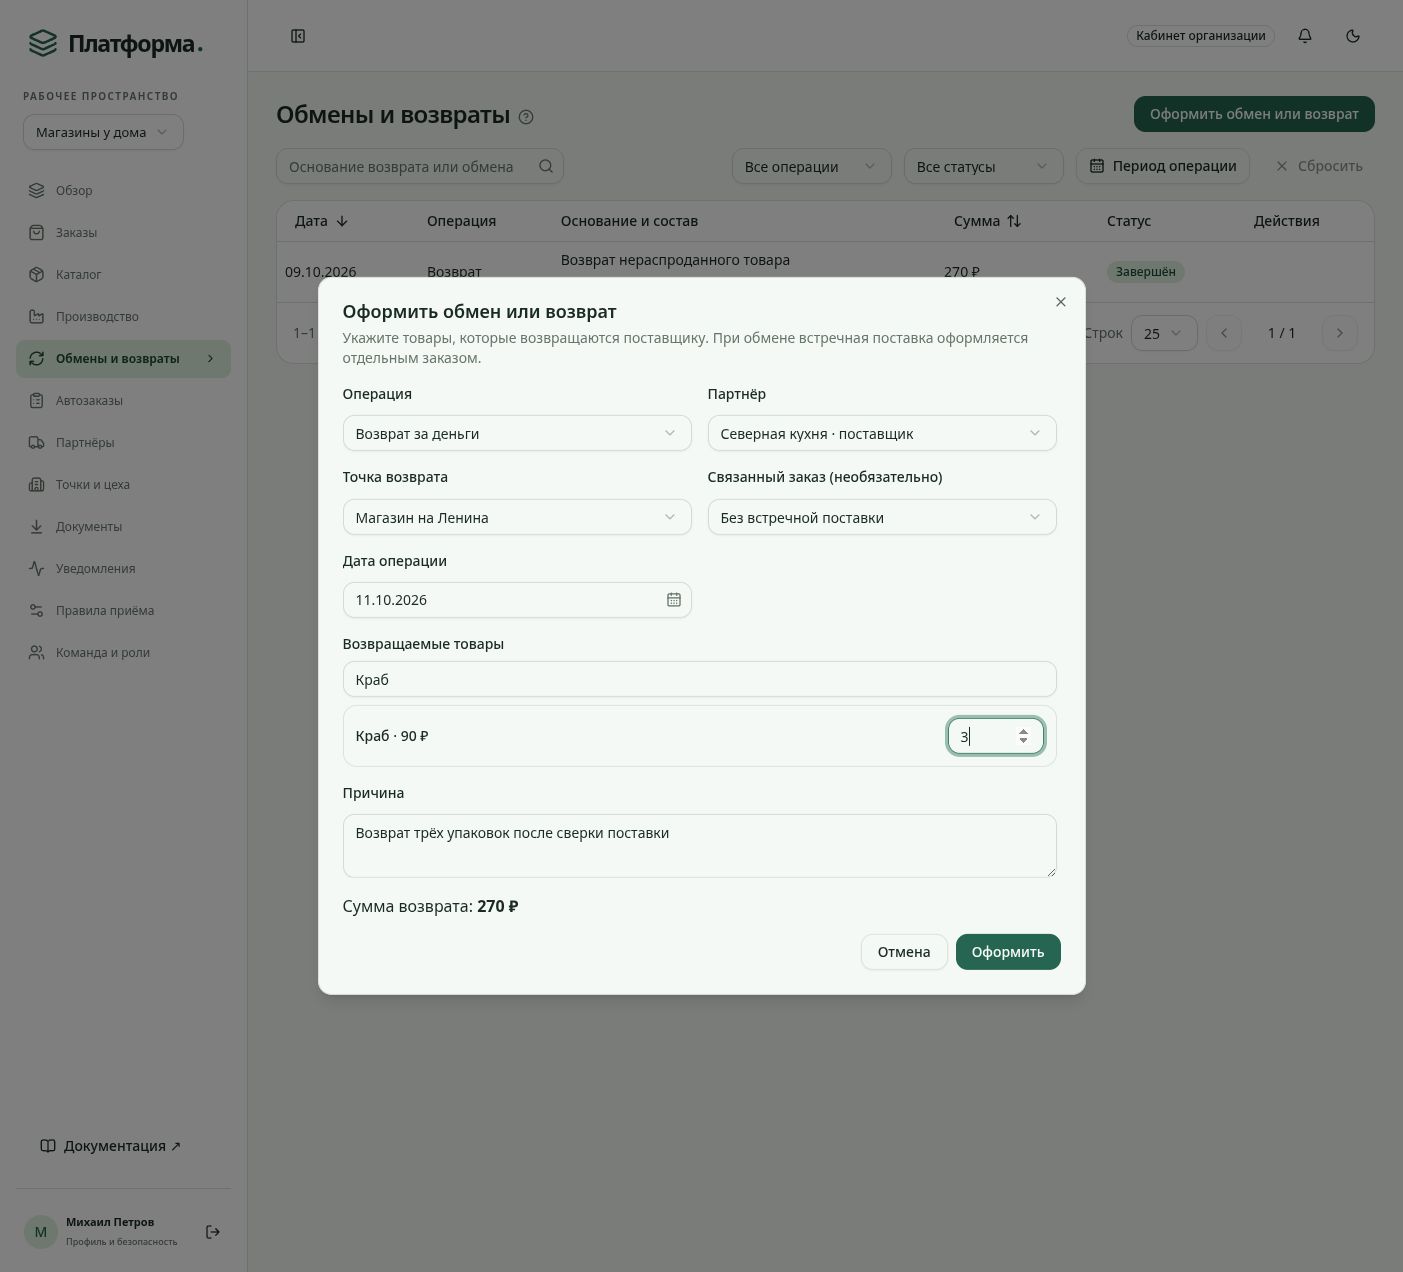
Task: Go to Точки и цеха
Action: coord(123,485)
